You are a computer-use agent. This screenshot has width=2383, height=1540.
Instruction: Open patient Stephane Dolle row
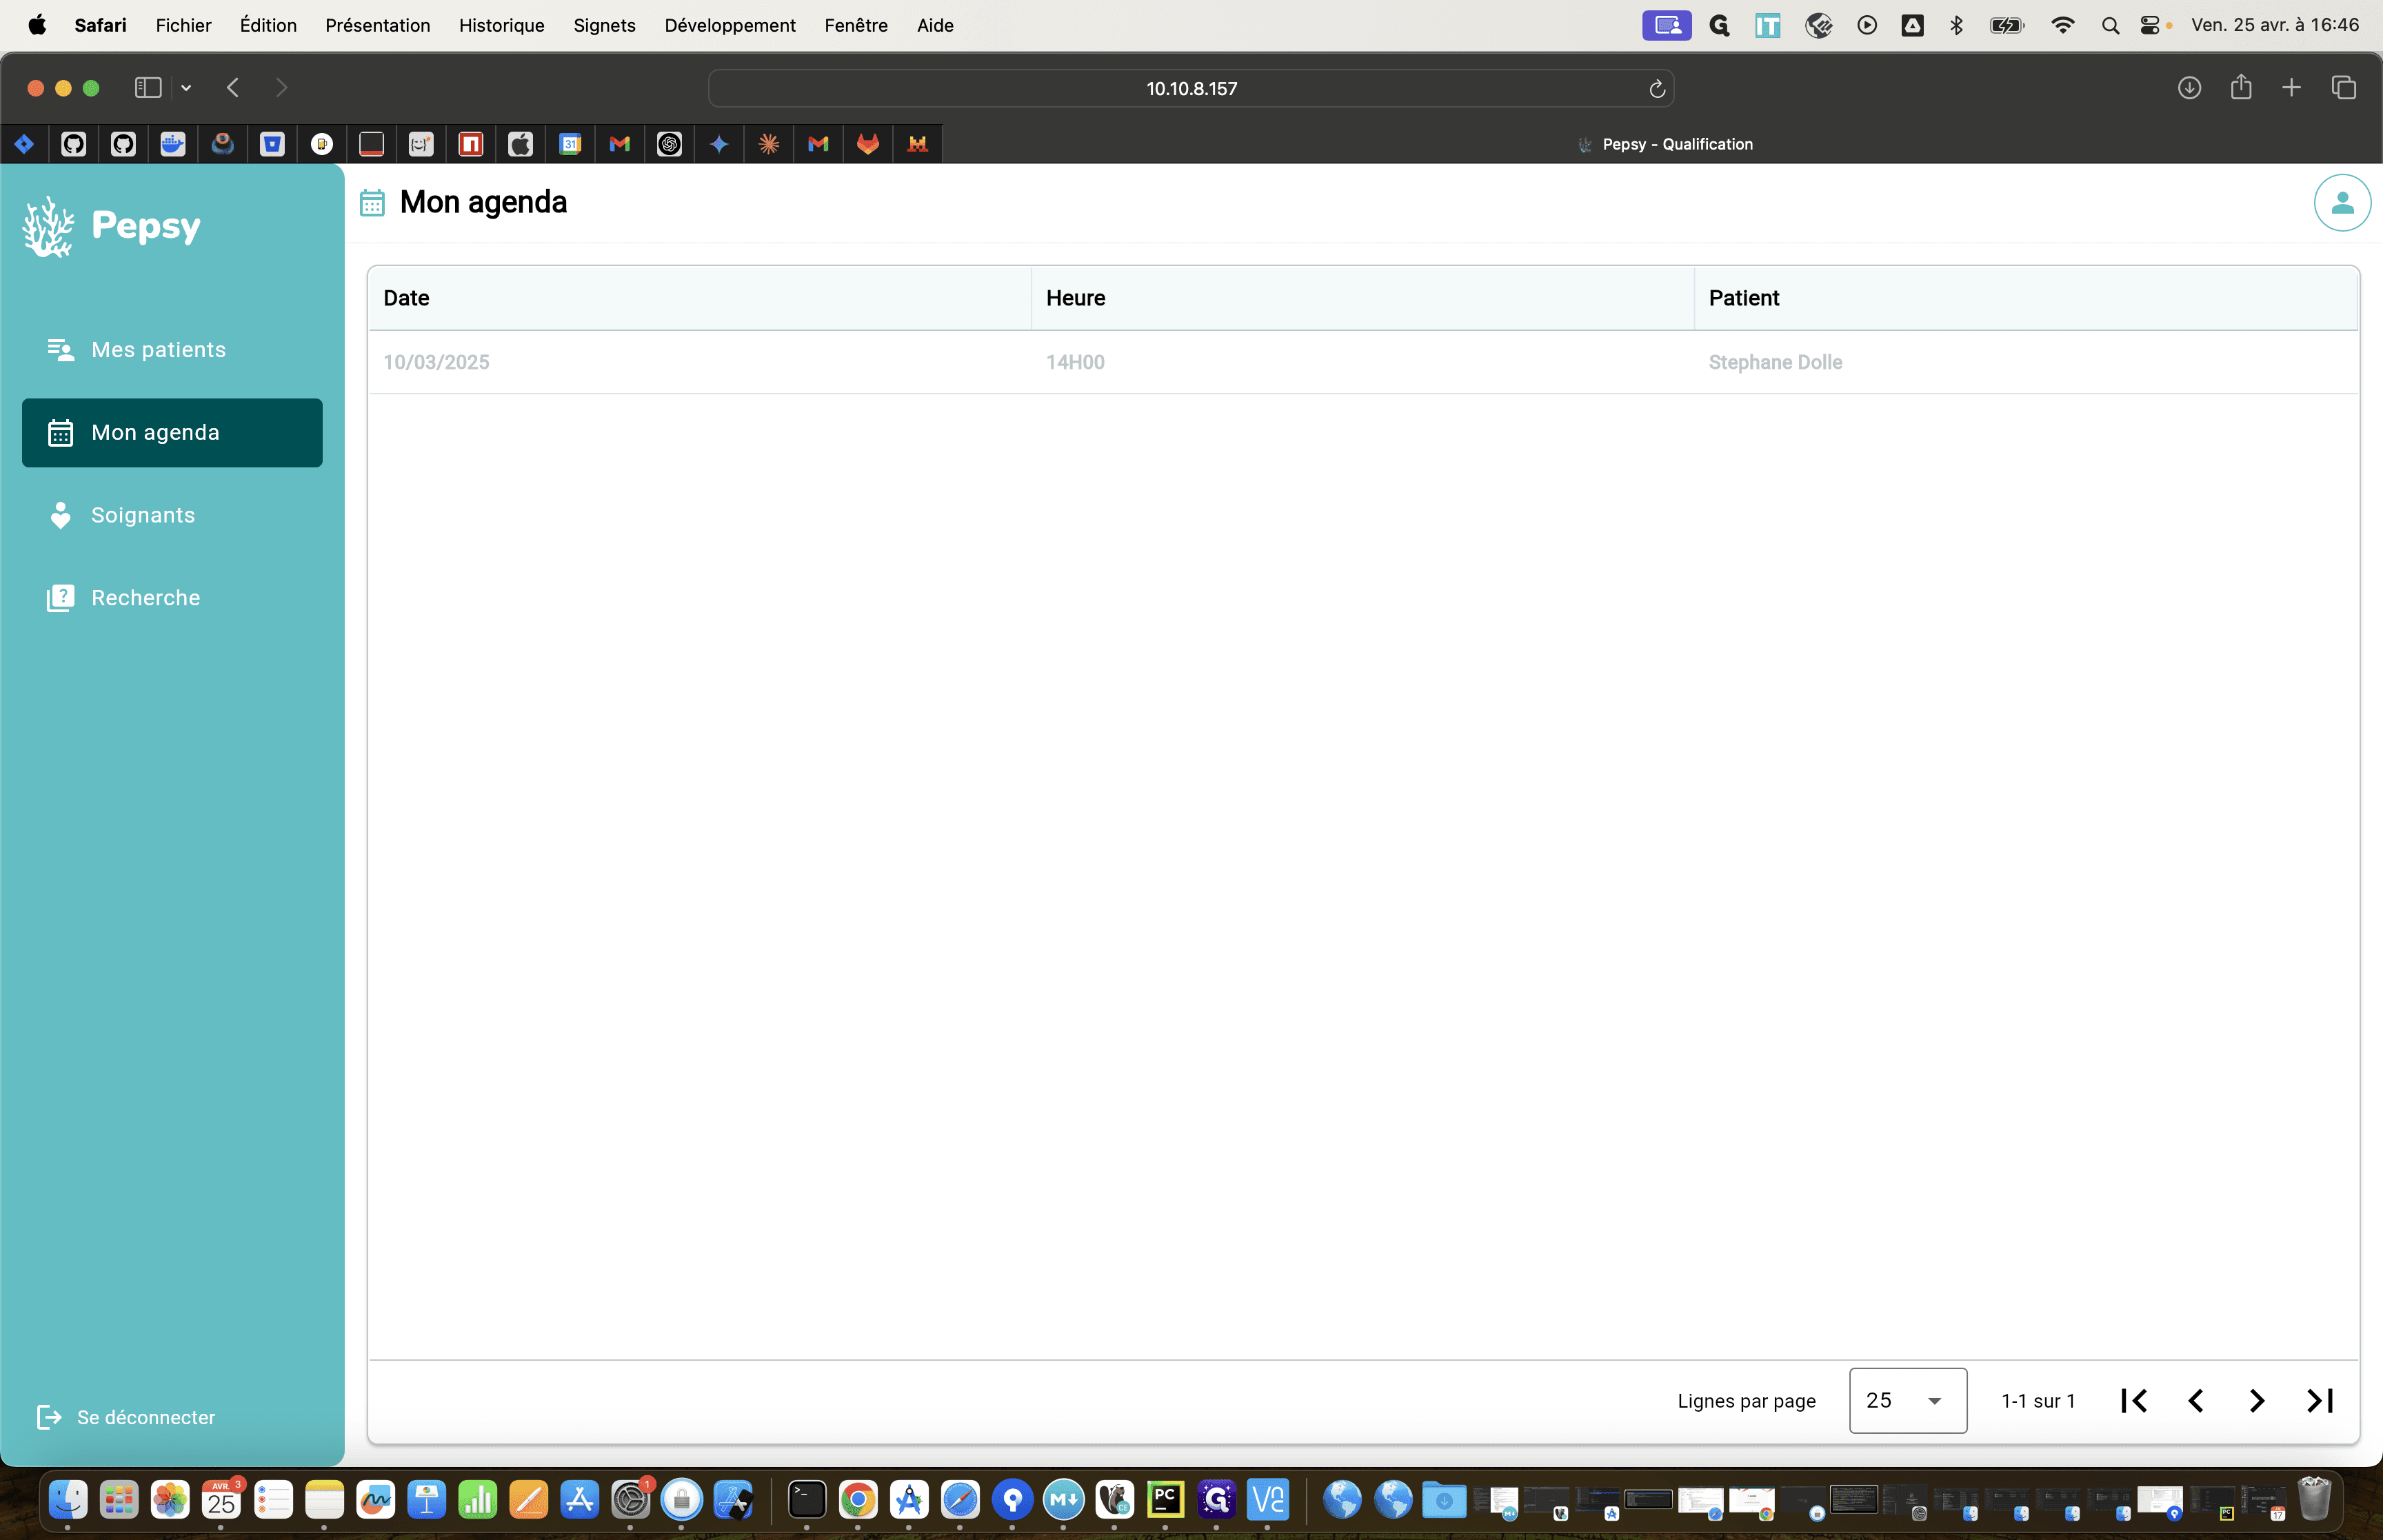coord(1363,362)
